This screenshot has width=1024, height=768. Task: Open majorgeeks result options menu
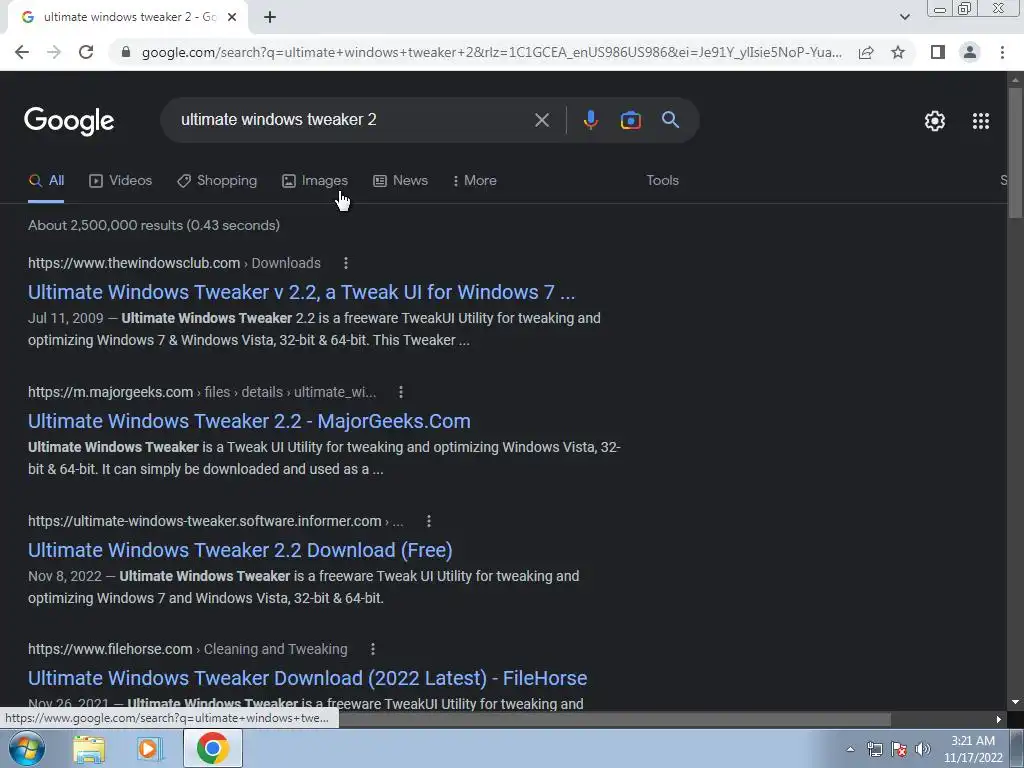401,392
